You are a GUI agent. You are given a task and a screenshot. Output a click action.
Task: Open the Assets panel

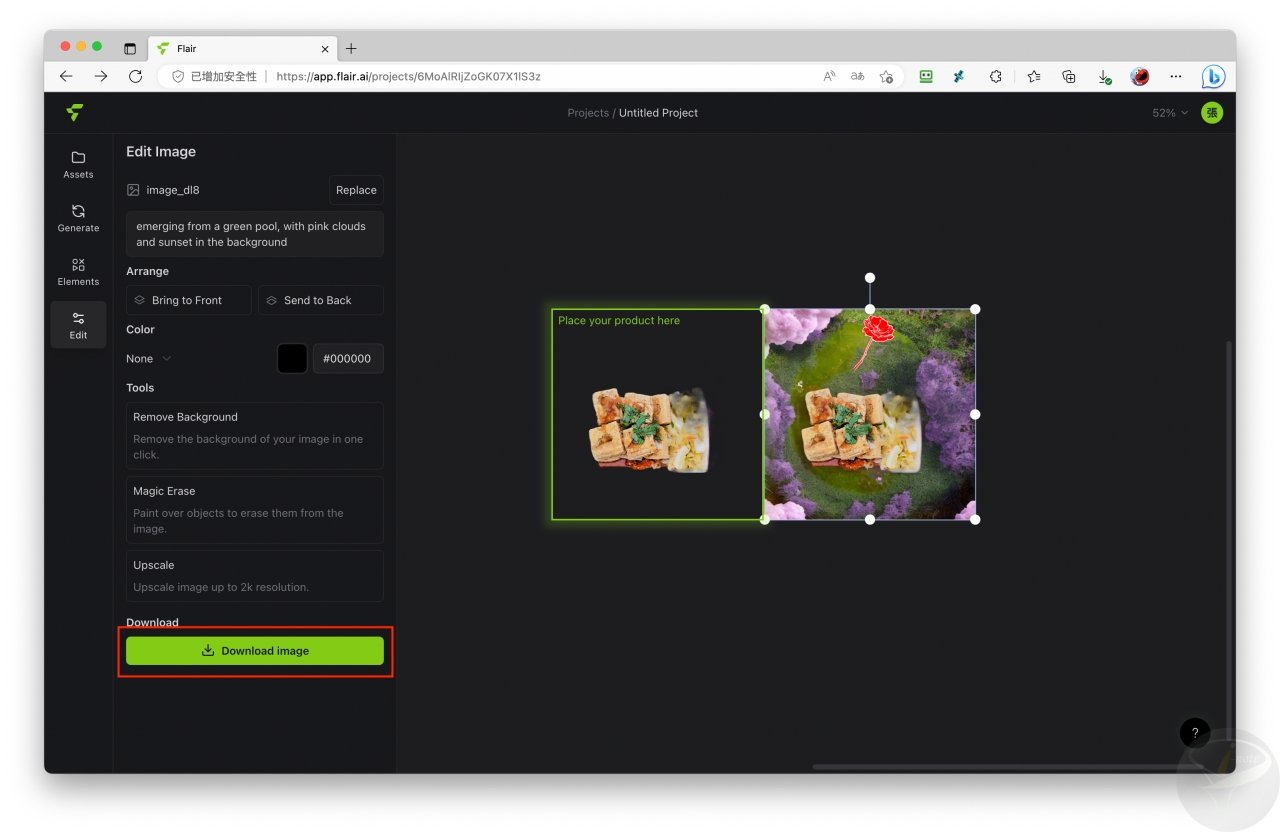click(x=78, y=165)
